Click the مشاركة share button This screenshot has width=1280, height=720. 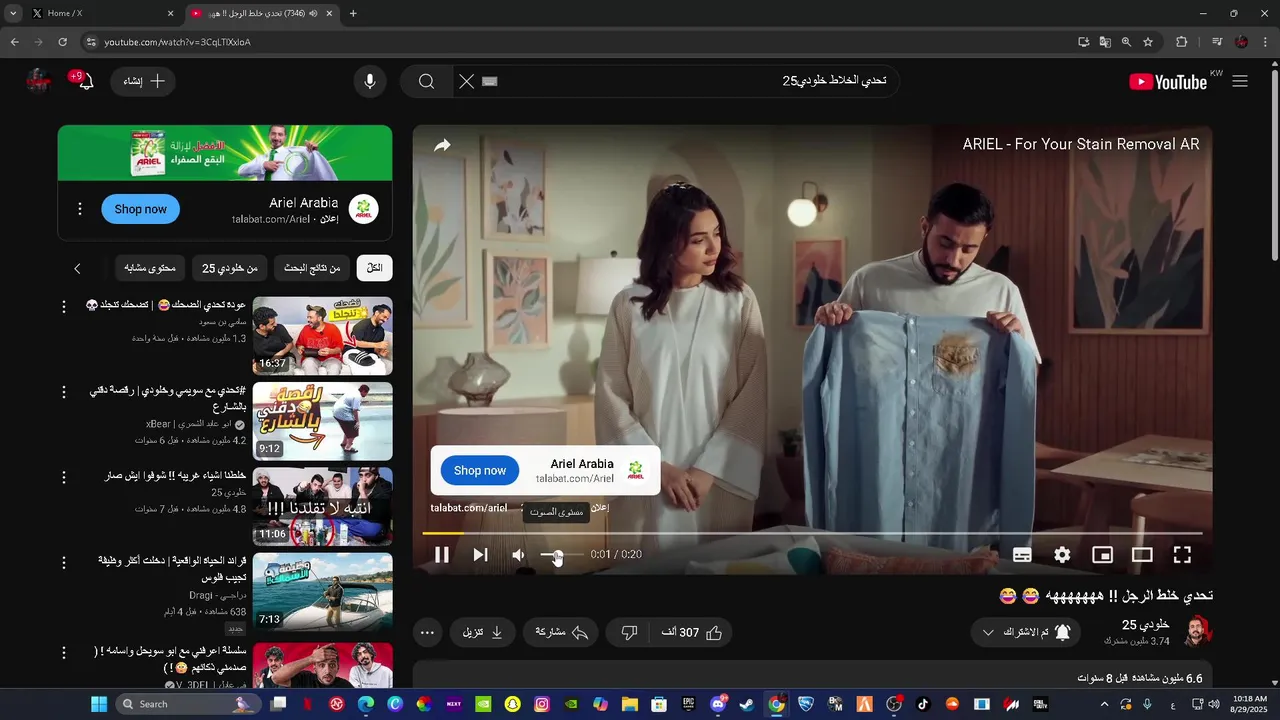point(561,632)
